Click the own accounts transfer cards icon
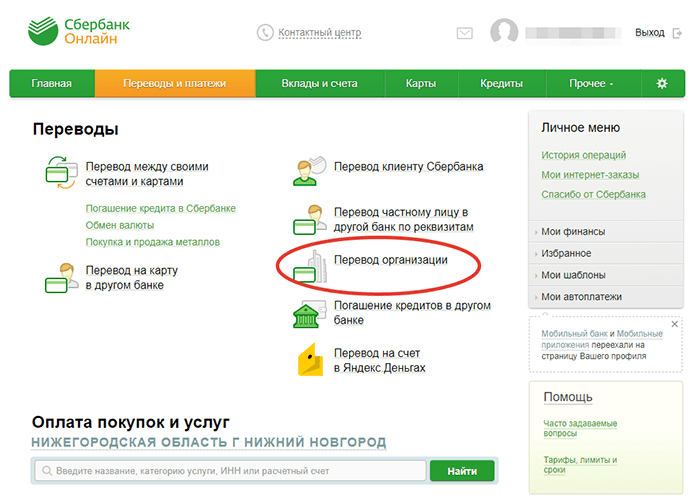This screenshot has width=700, height=500. coord(62,173)
